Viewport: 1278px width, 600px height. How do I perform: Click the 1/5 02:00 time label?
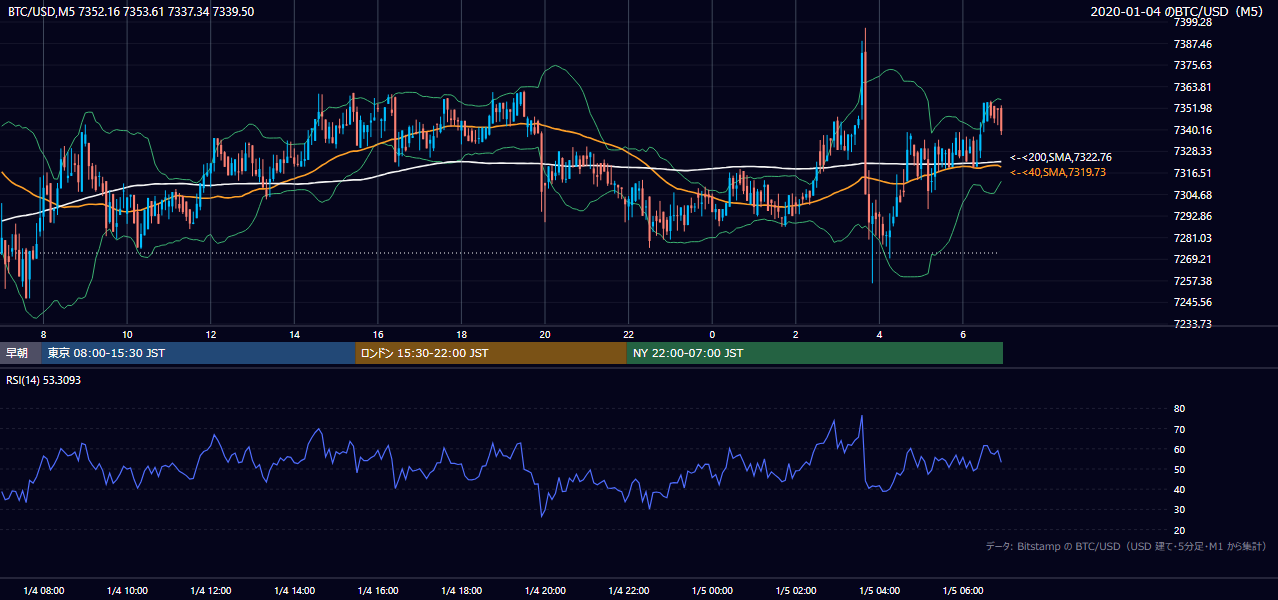(x=796, y=591)
